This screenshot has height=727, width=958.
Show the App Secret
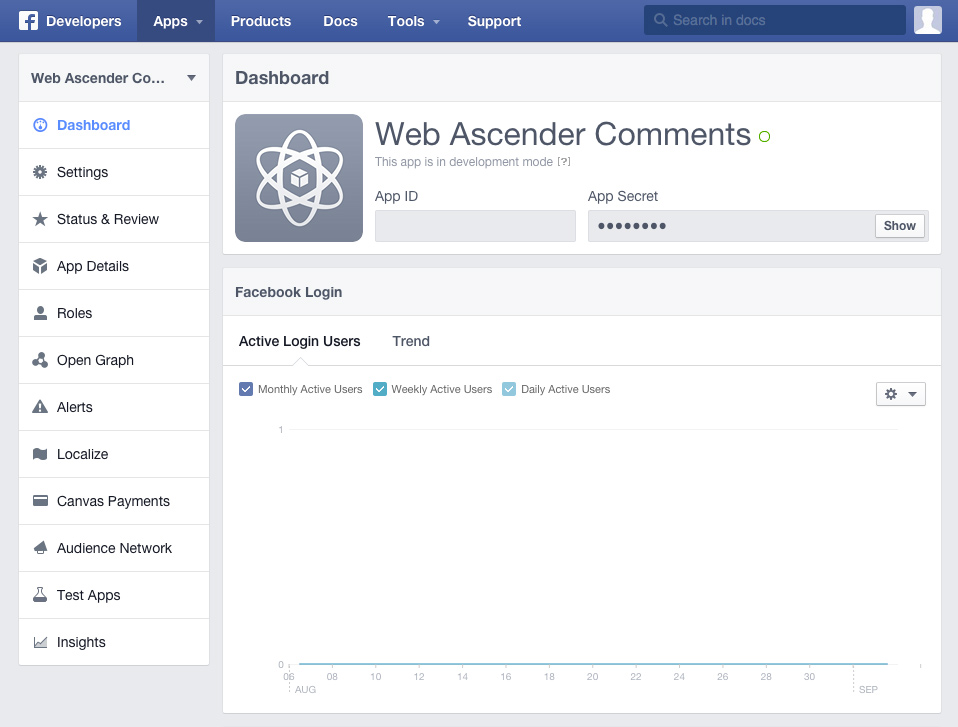[899, 226]
